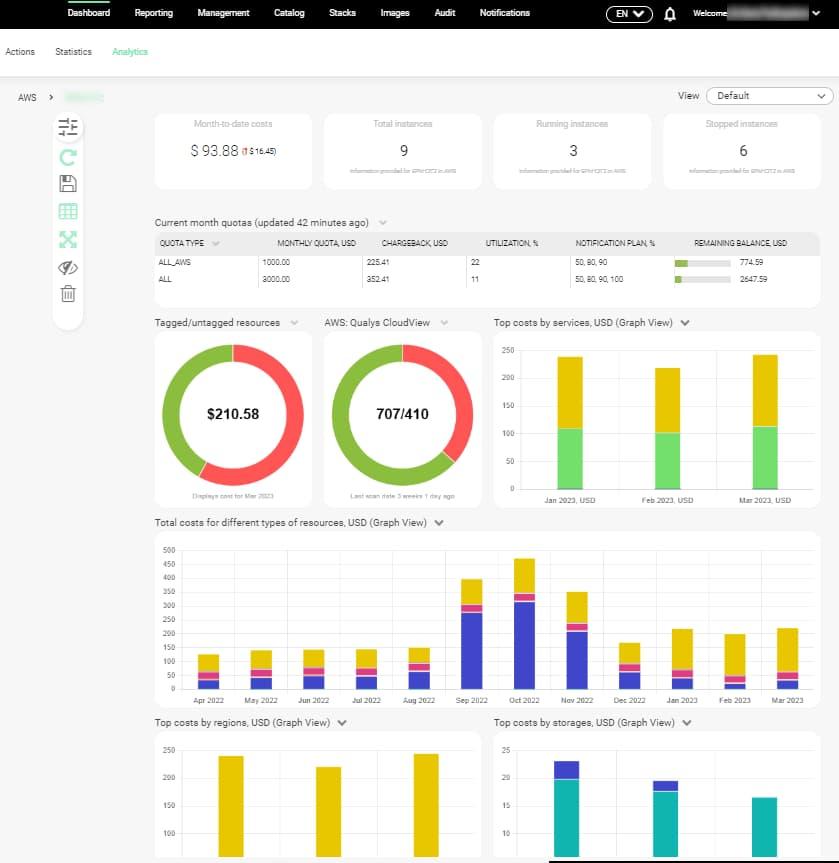Expand the Top costs by services menu
Viewport: 839px width, 863px height.
[x=686, y=322]
